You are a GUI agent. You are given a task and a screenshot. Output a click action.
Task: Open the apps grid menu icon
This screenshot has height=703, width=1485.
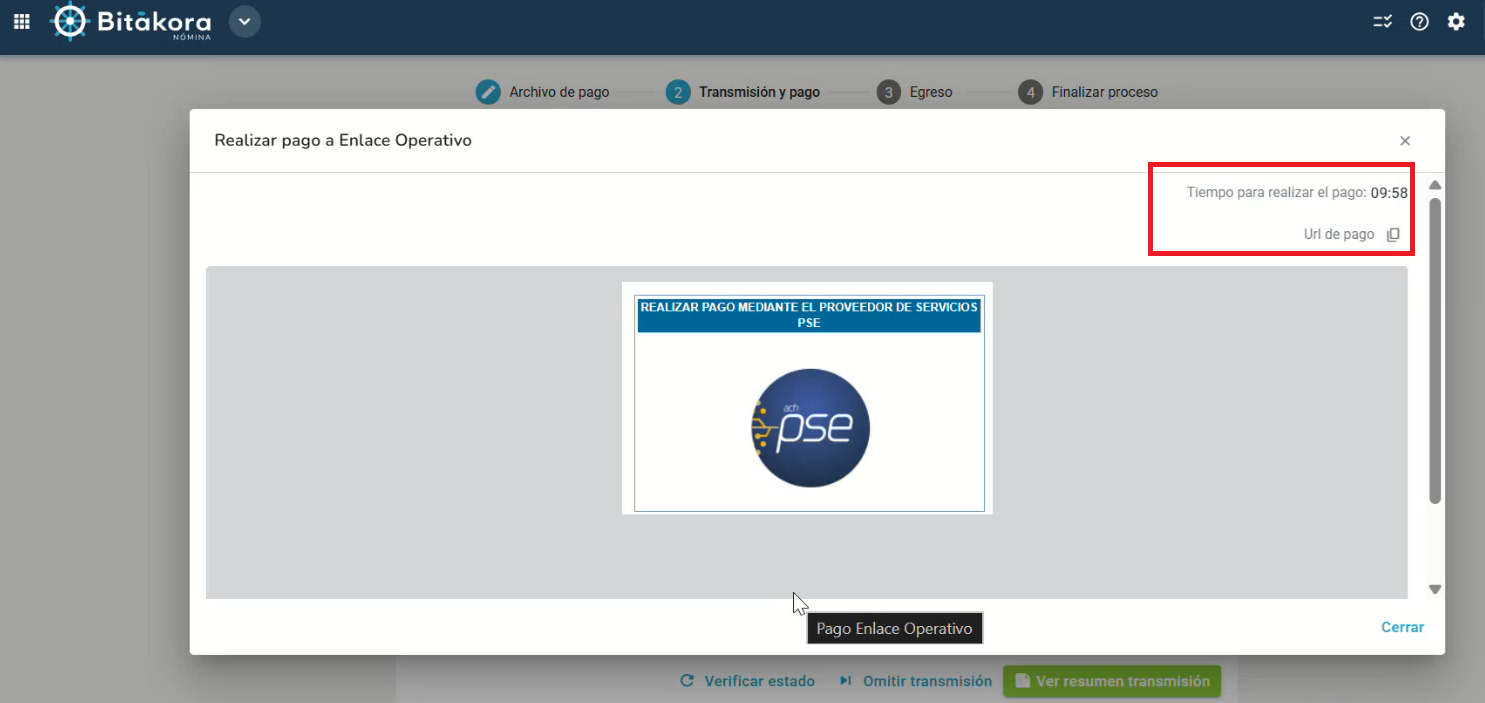point(21,21)
